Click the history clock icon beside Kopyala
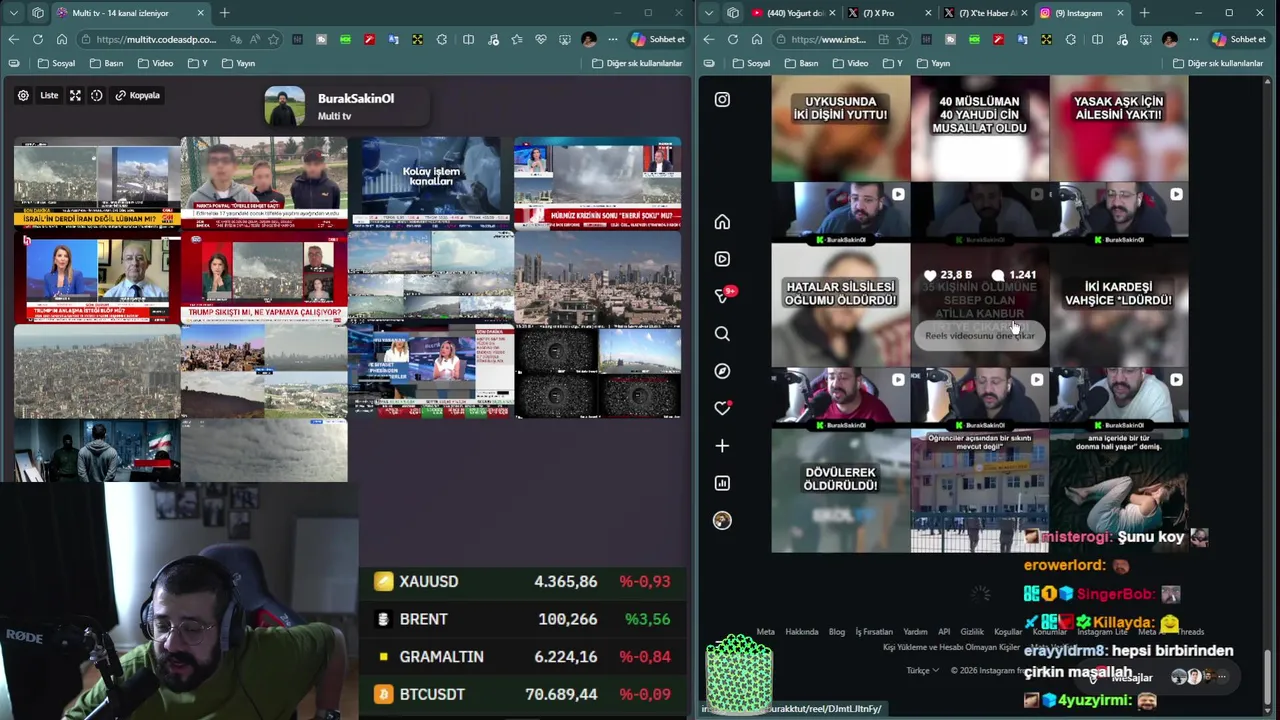1280x720 pixels. [x=97, y=95]
